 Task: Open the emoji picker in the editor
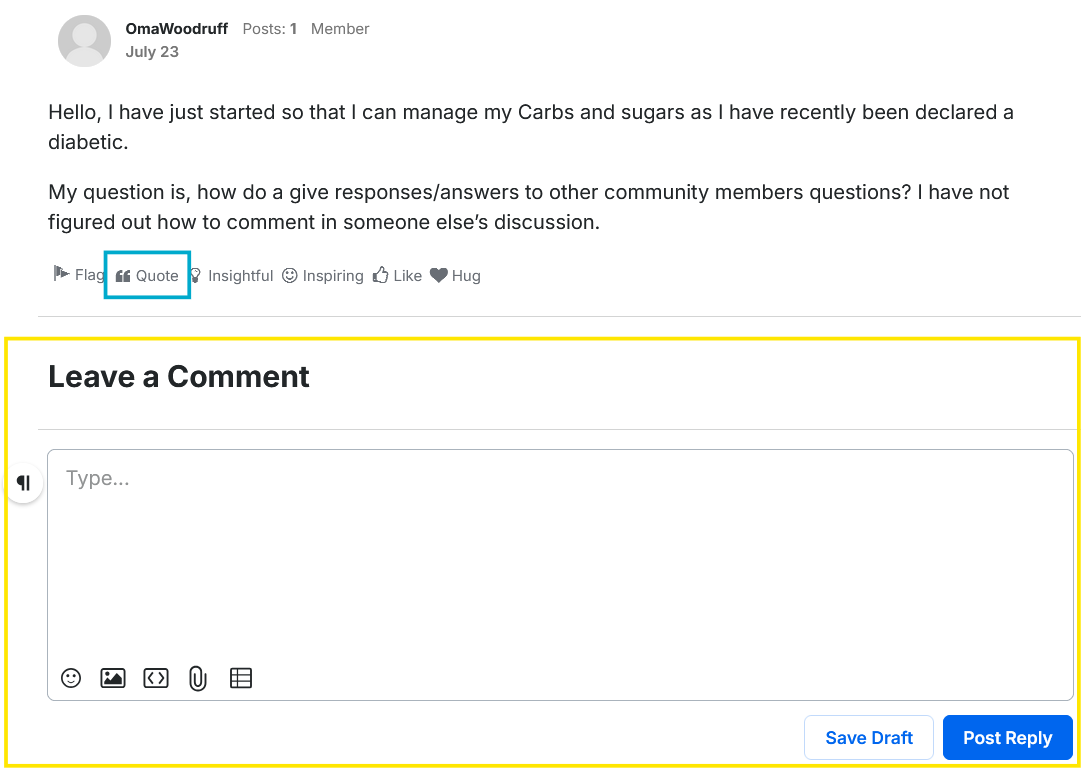tap(71, 678)
